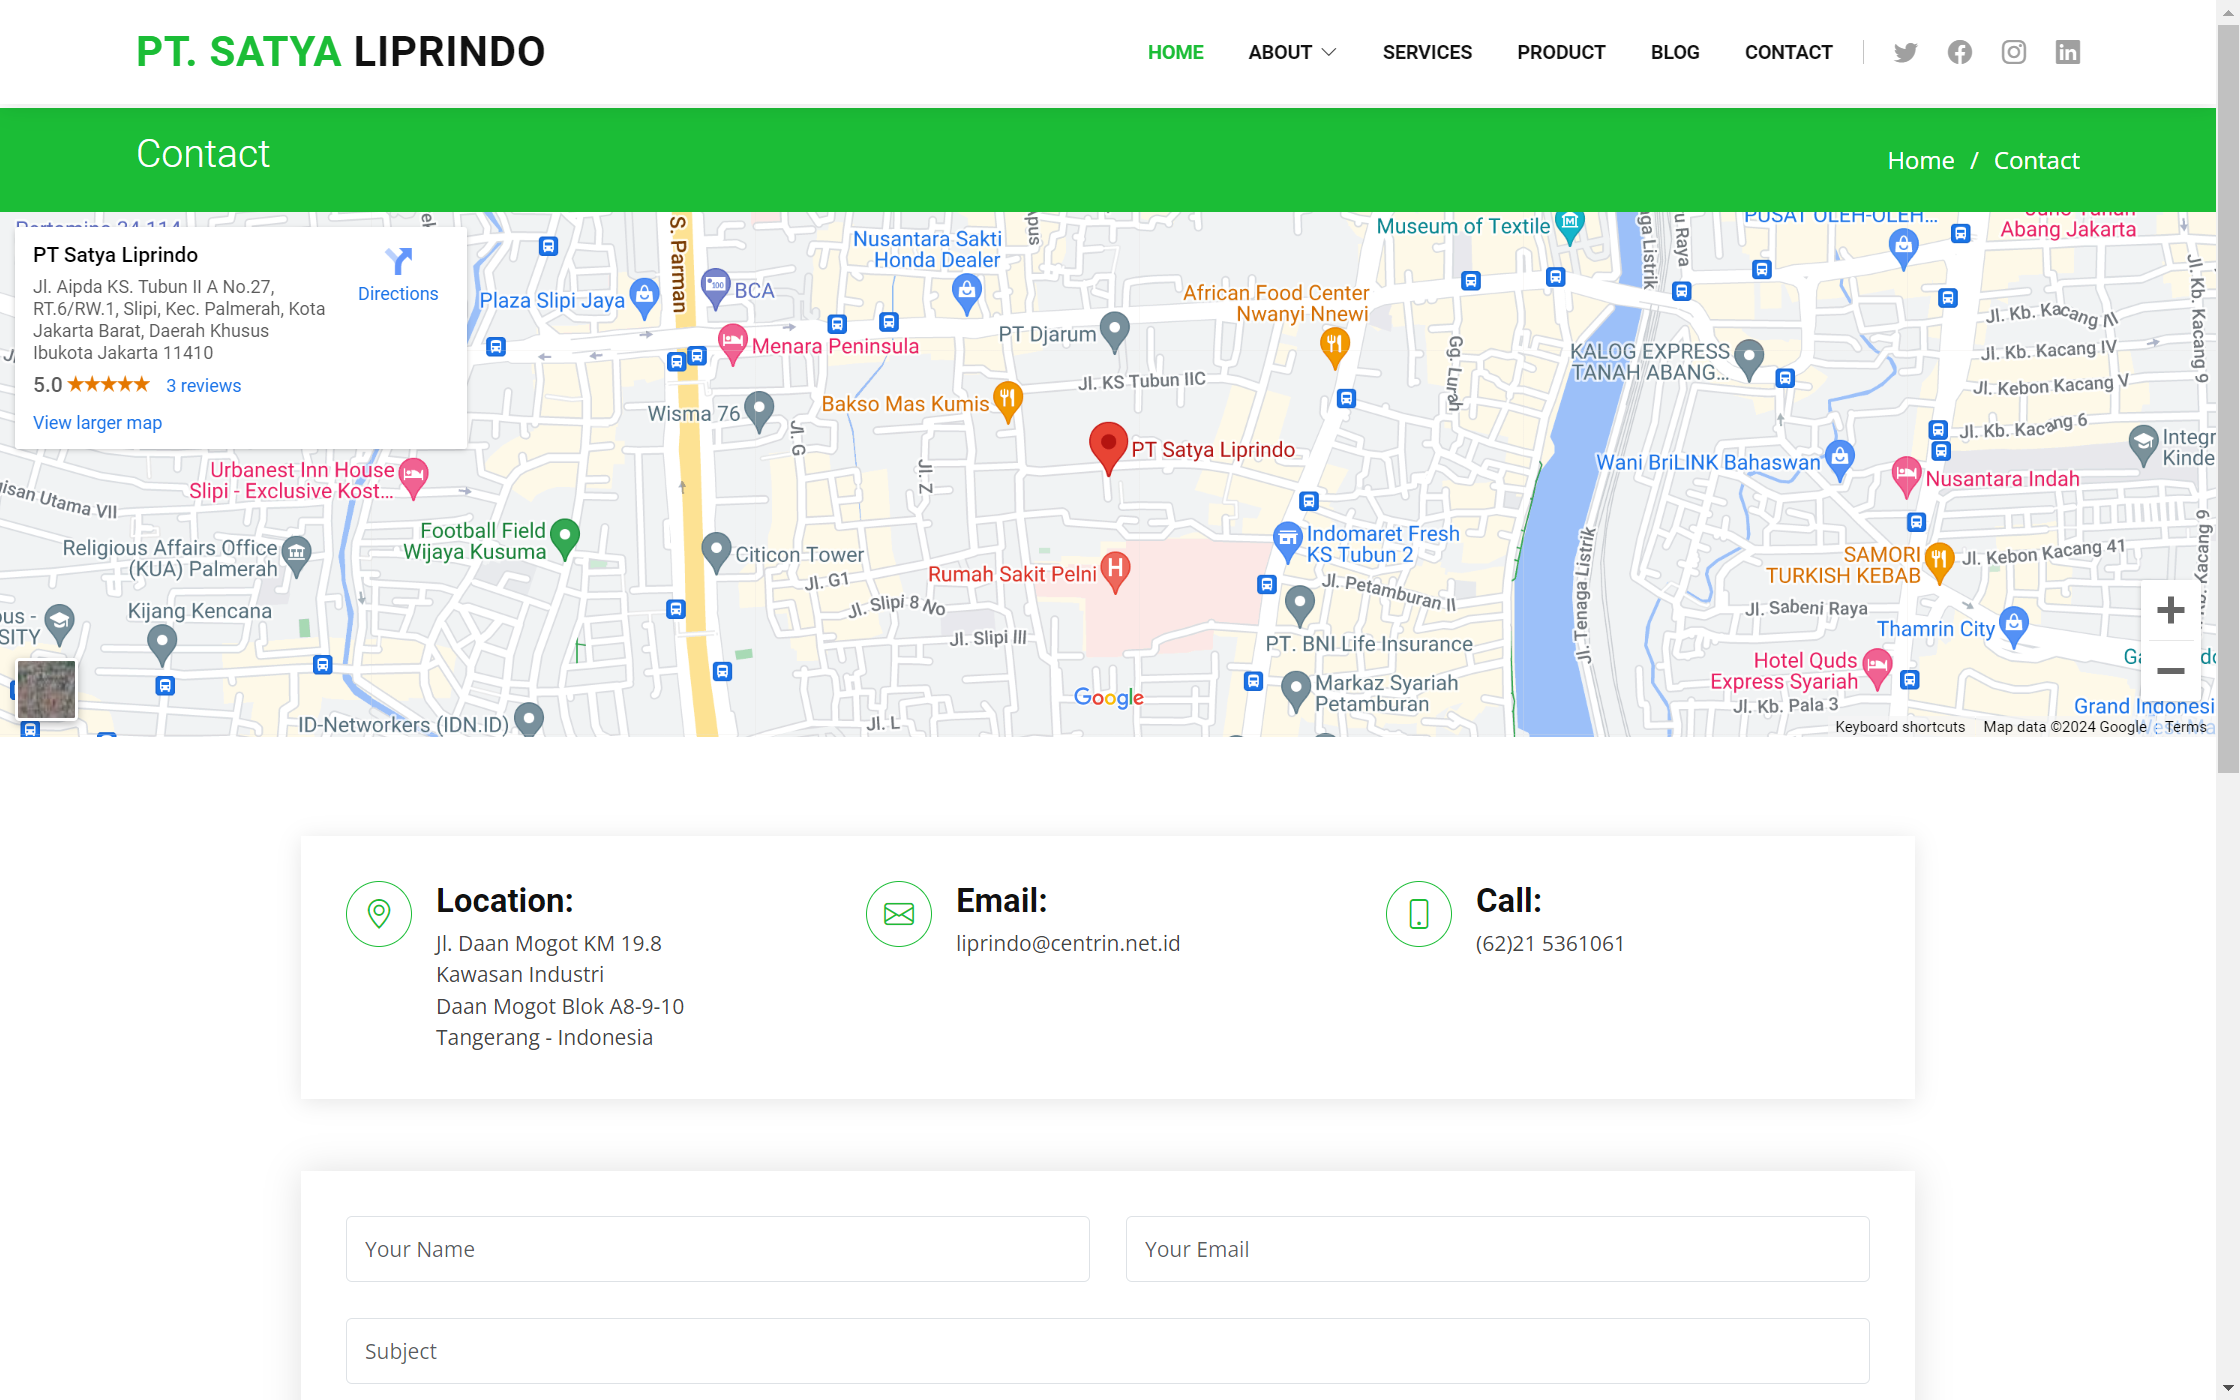The image size is (2240, 1400).
Task: Open the LinkedIn social icon
Action: (2067, 52)
